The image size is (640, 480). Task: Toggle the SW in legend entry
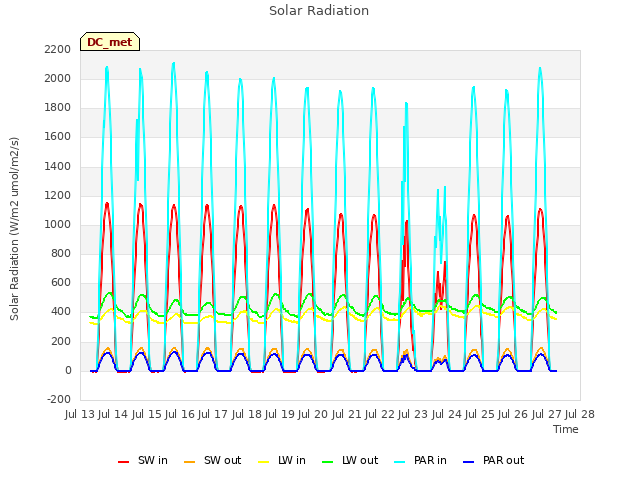pyautogui.click(x=142, y=461)
